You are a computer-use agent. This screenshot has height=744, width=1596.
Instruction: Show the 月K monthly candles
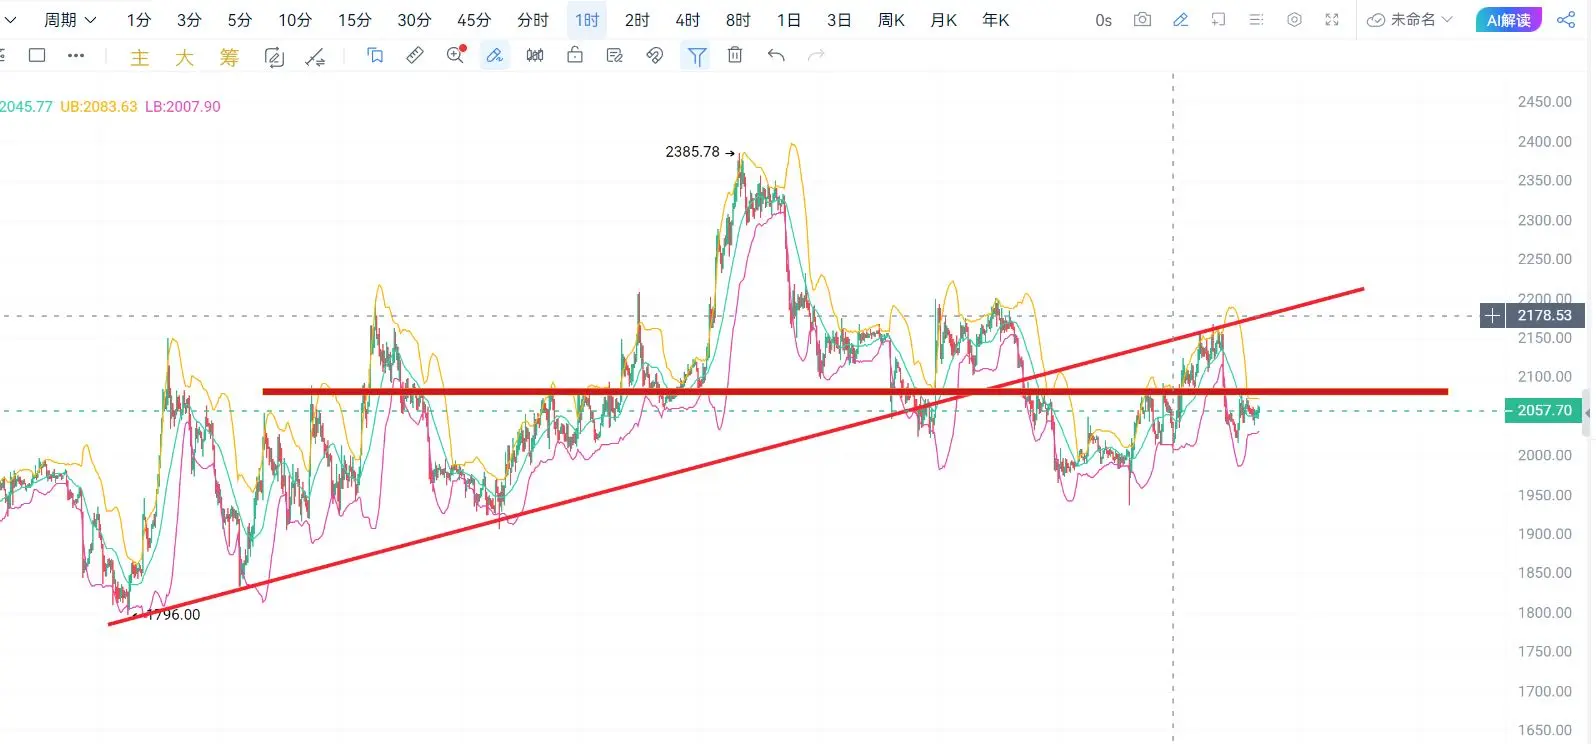pyautogui.click(x=944, y=20)
